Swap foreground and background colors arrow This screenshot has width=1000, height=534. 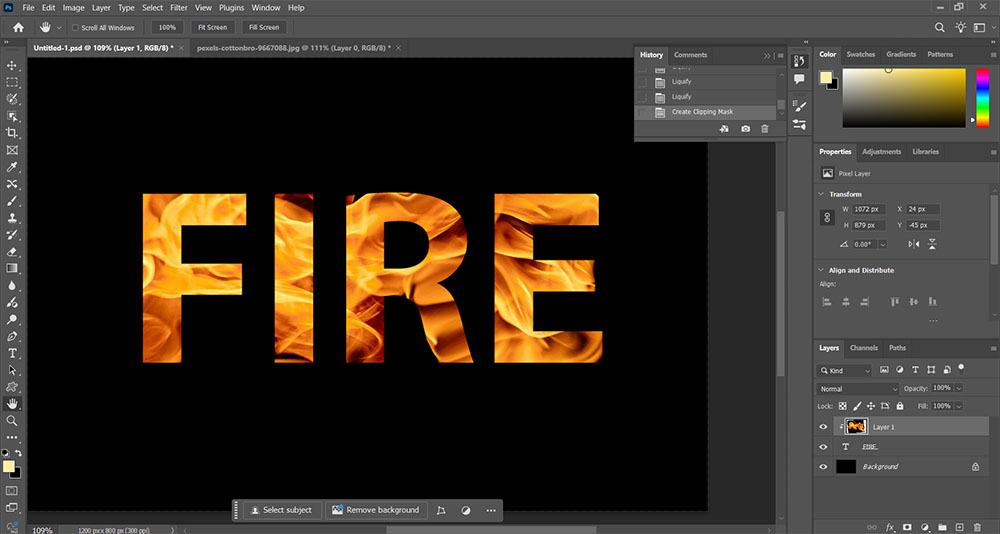pyautogui.click(x=18, y=453)
